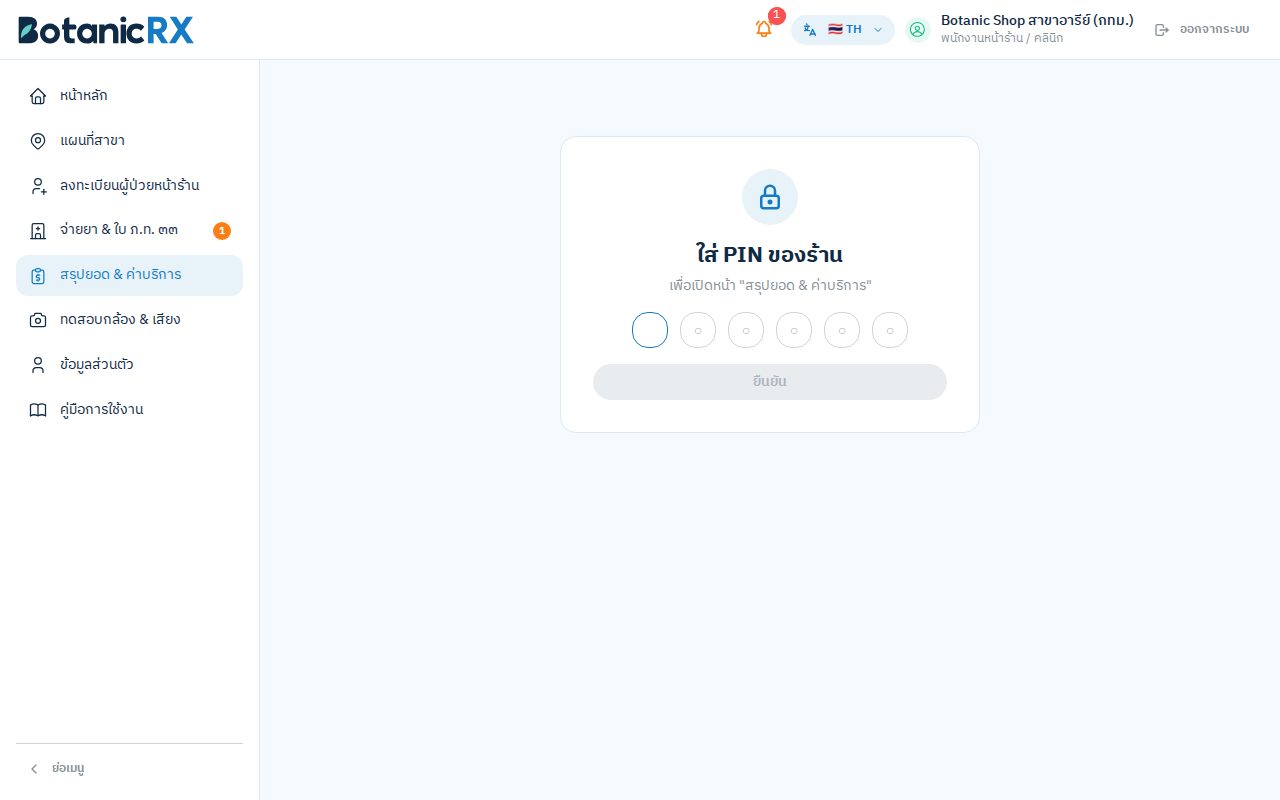
Task: Focus the fifth PIN digit box
Action: point(842,330)
